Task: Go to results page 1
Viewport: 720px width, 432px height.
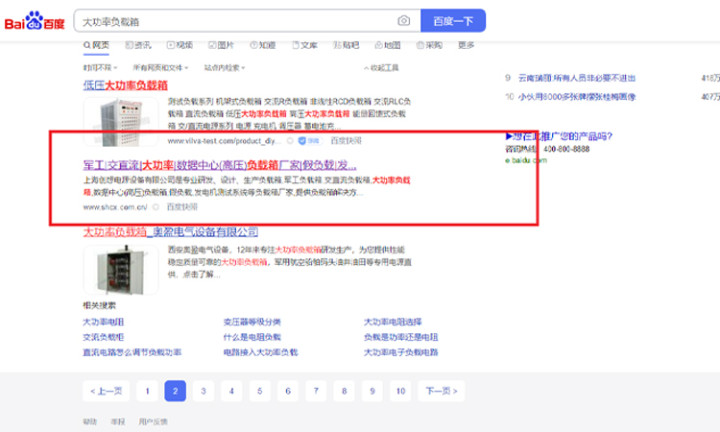Action: tap(147, 391)
